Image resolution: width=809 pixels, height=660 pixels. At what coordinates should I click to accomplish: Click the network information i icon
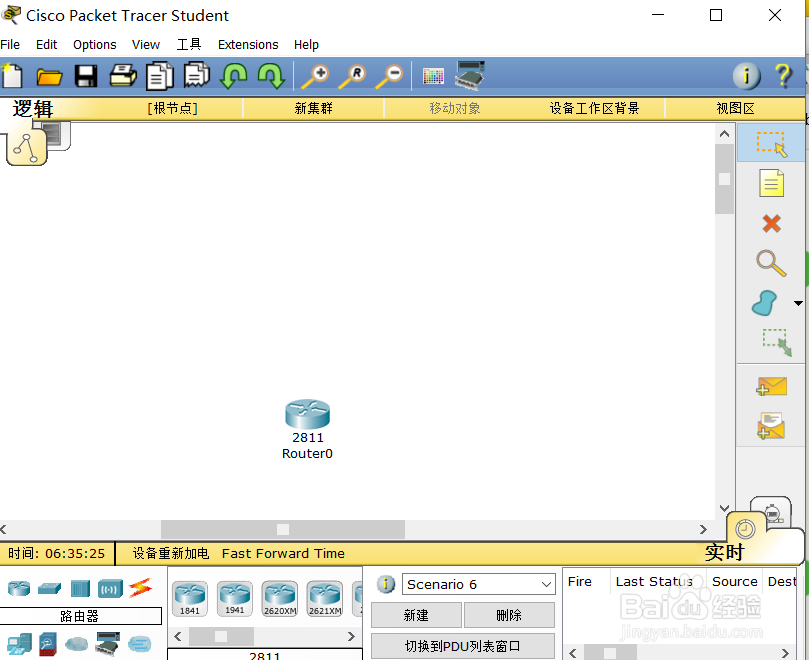point(746,76)
